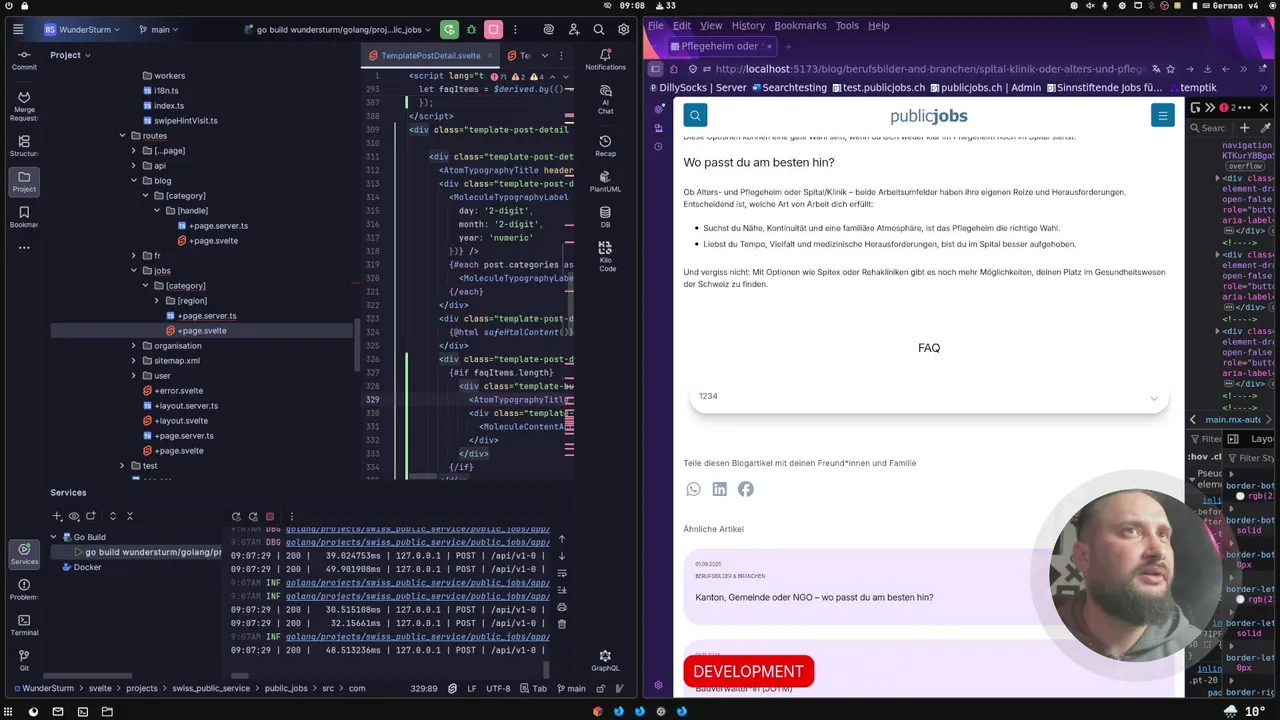The height and width of the screenshot is (720, 1280).
Task: Toggle soft-wrap in Services console
Action: (562, 573)
